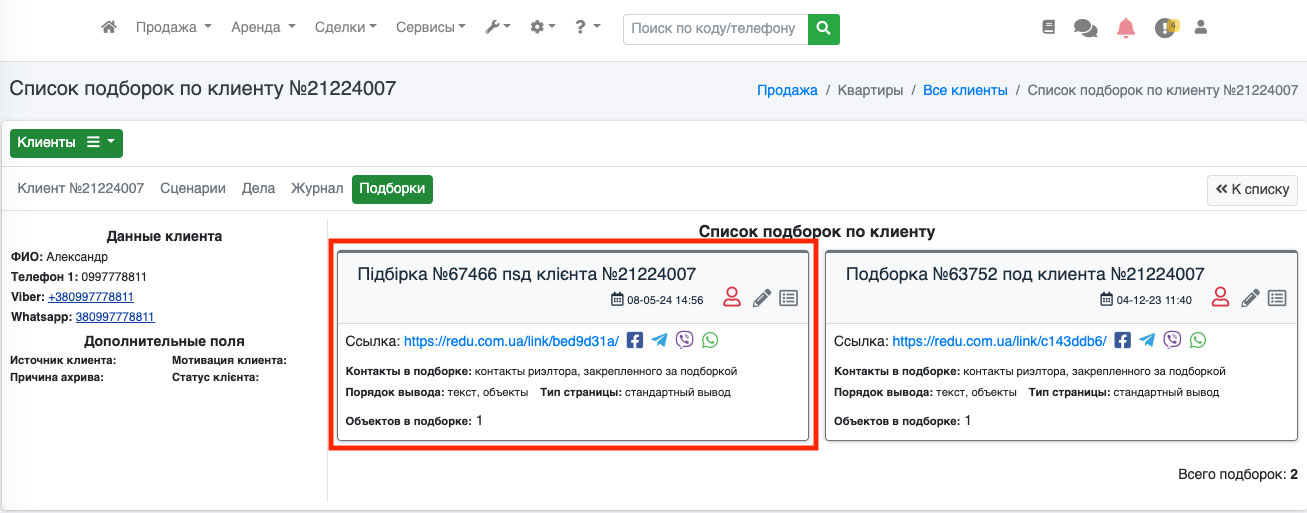Open list icon on selection №63752

(x=1277, y=298)
